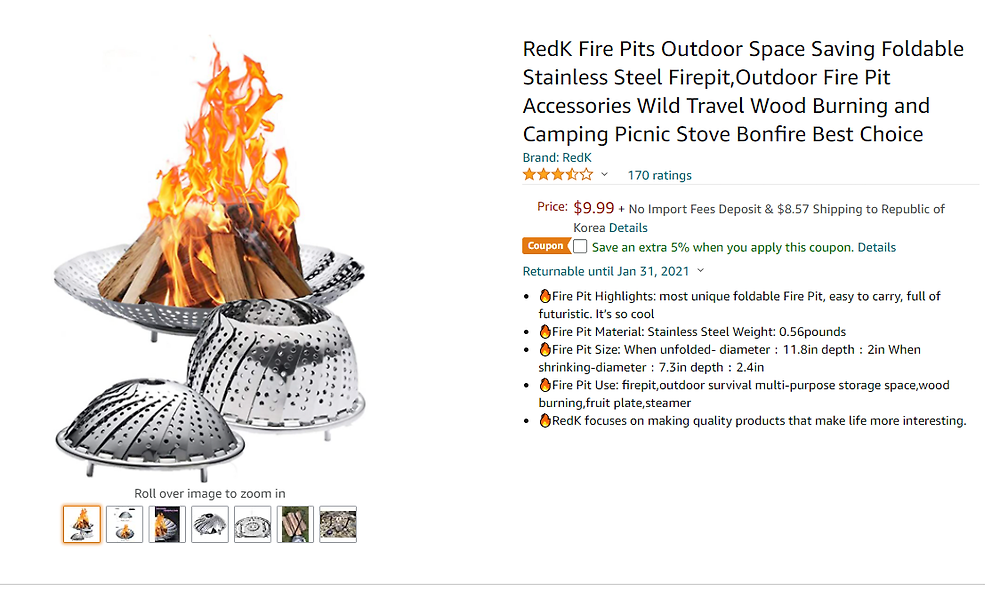The width and height of the screenshot is (1000, 591).
Task: Select the fifth thumbnail showing flat pit
Action: (253, 524)
